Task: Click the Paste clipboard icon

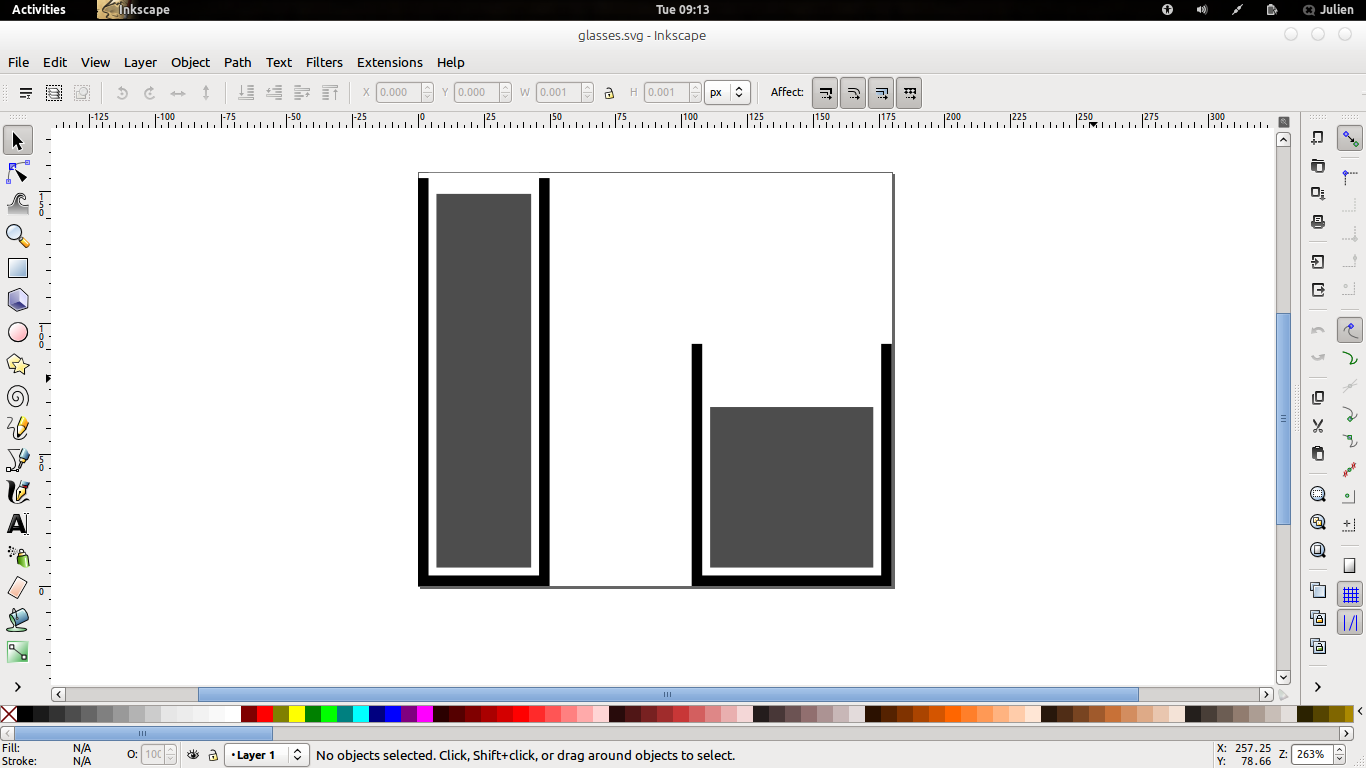Action: click(1318, 454)
